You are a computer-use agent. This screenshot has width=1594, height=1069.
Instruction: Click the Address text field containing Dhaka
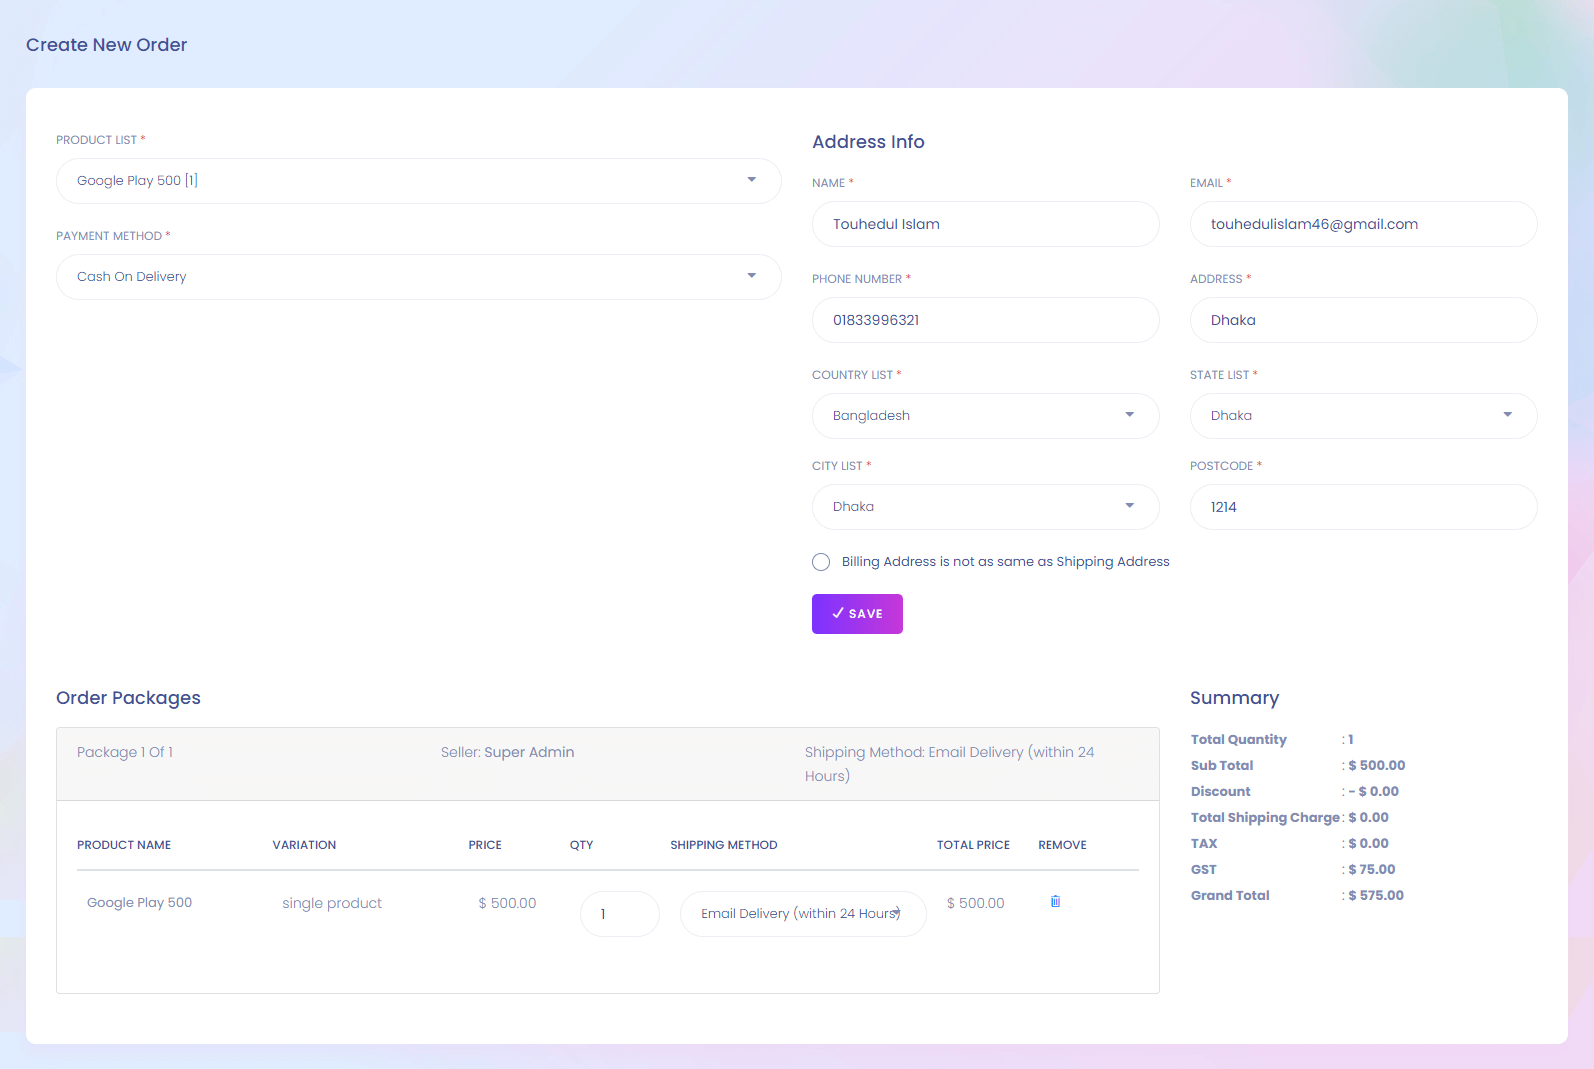point(1362,320)
